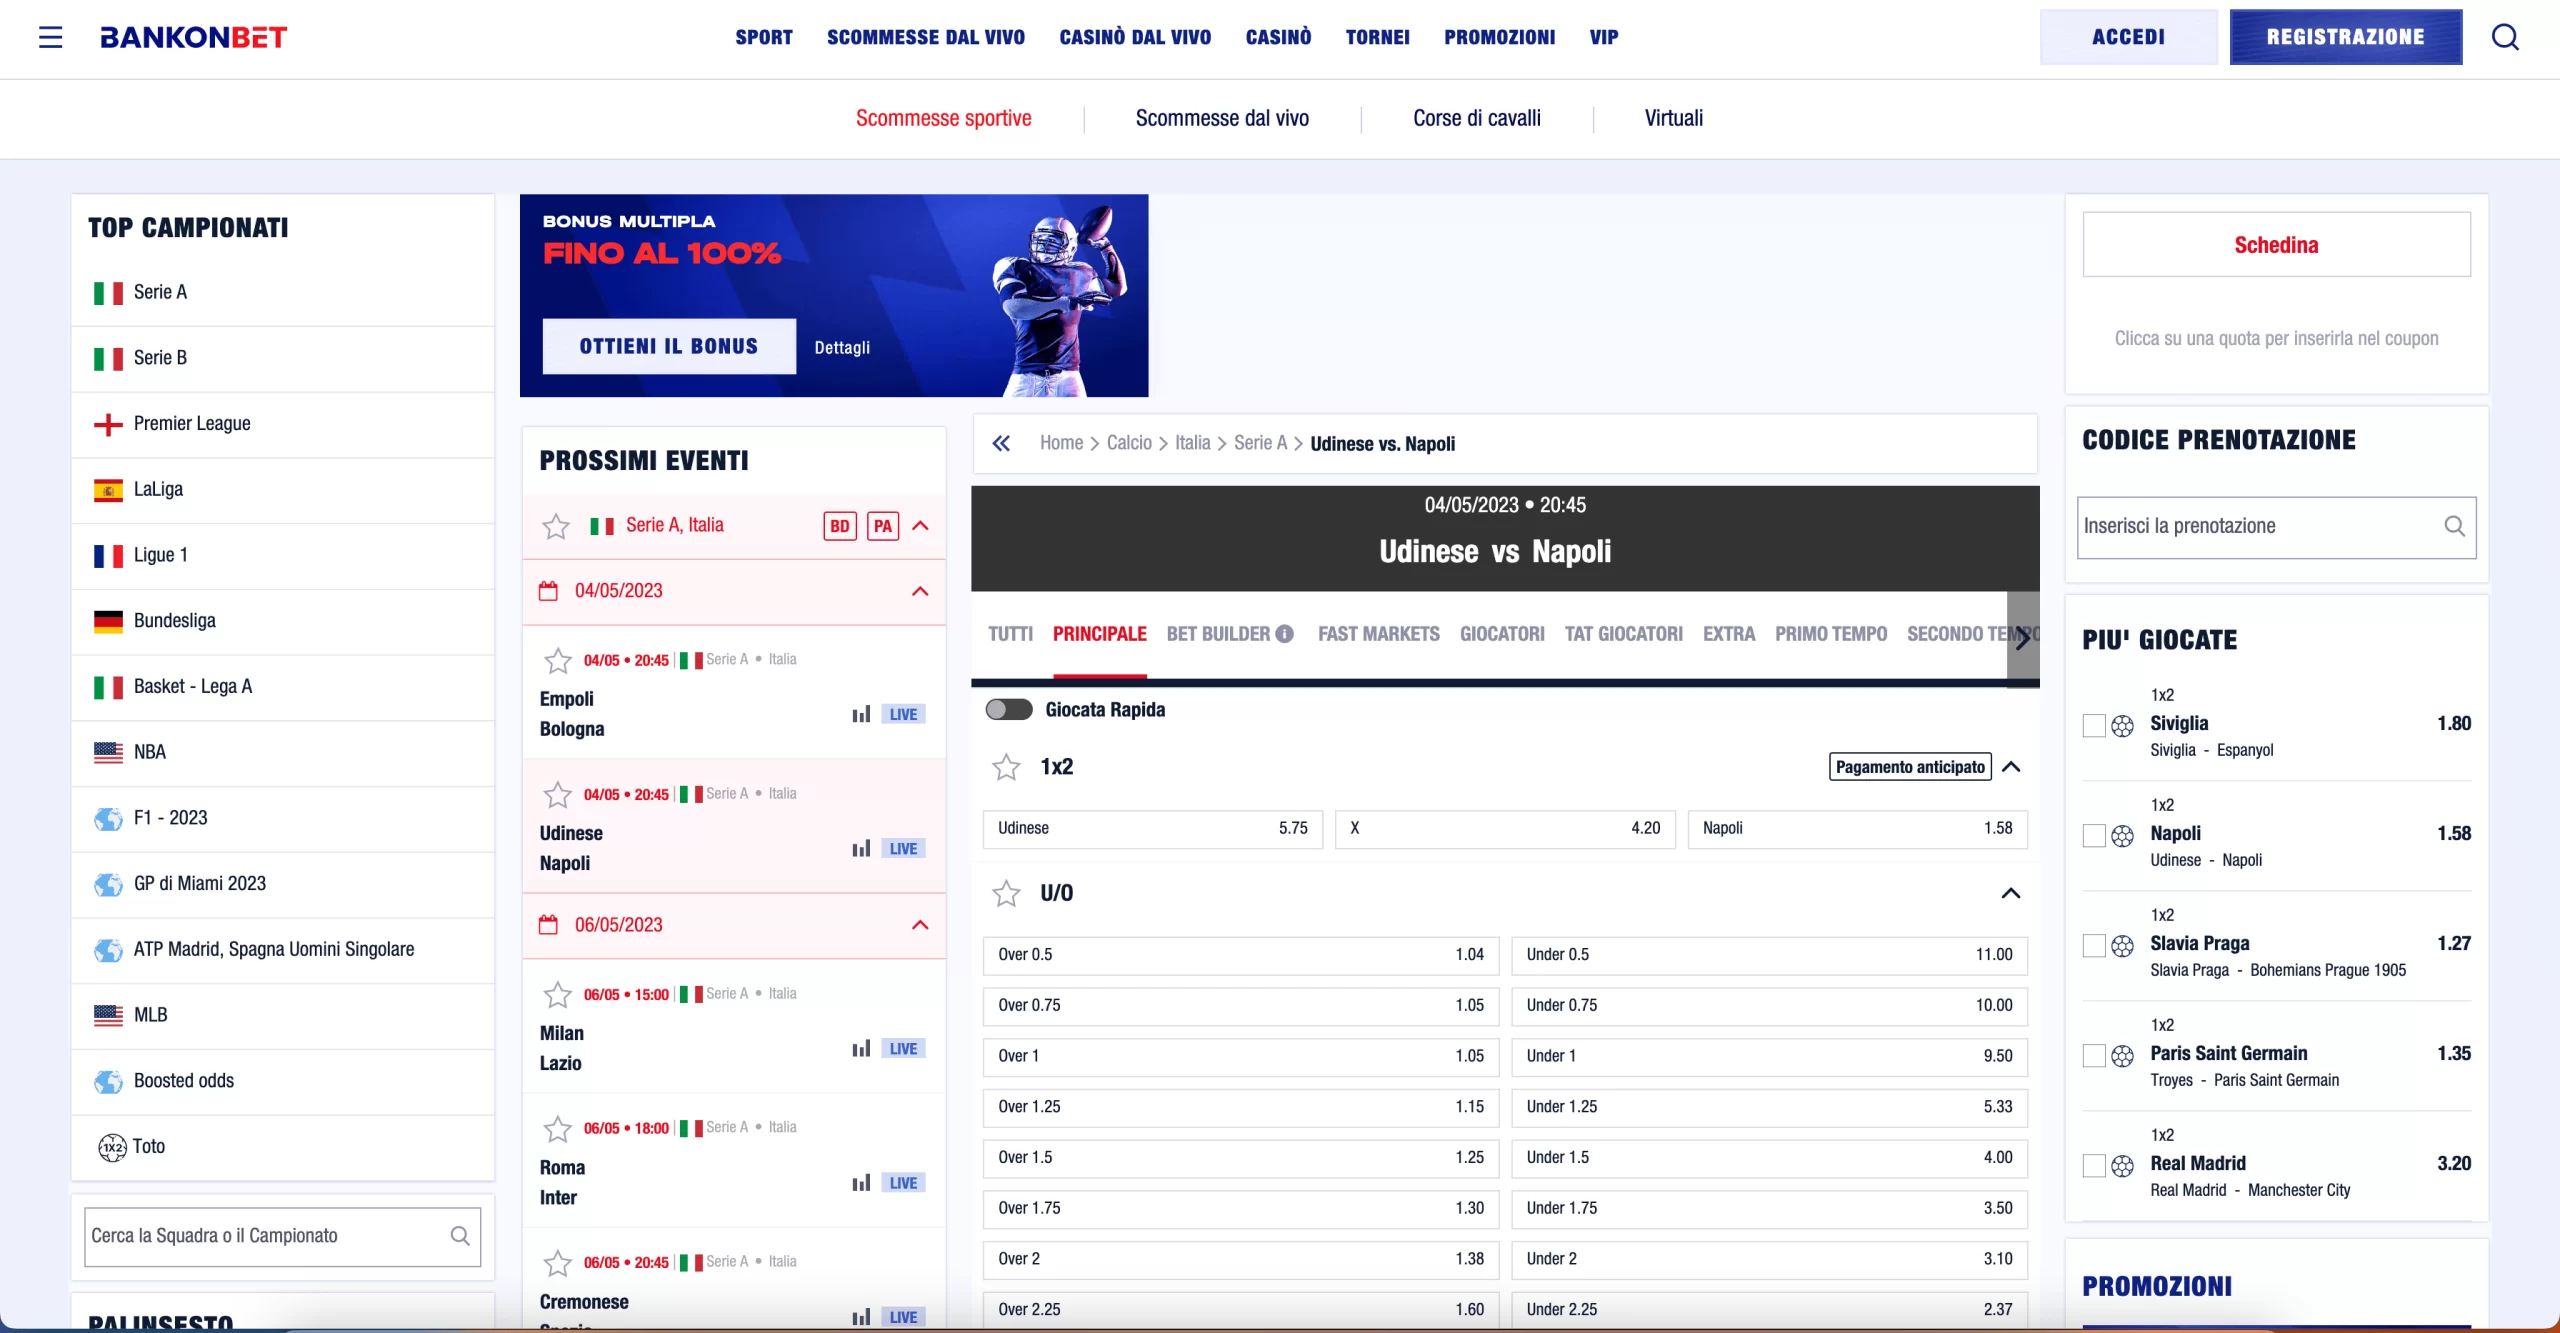The width and height of the screenshot is (2560, 1333).
Task: Collapse the U/O market section
Action: point(2011,893)
